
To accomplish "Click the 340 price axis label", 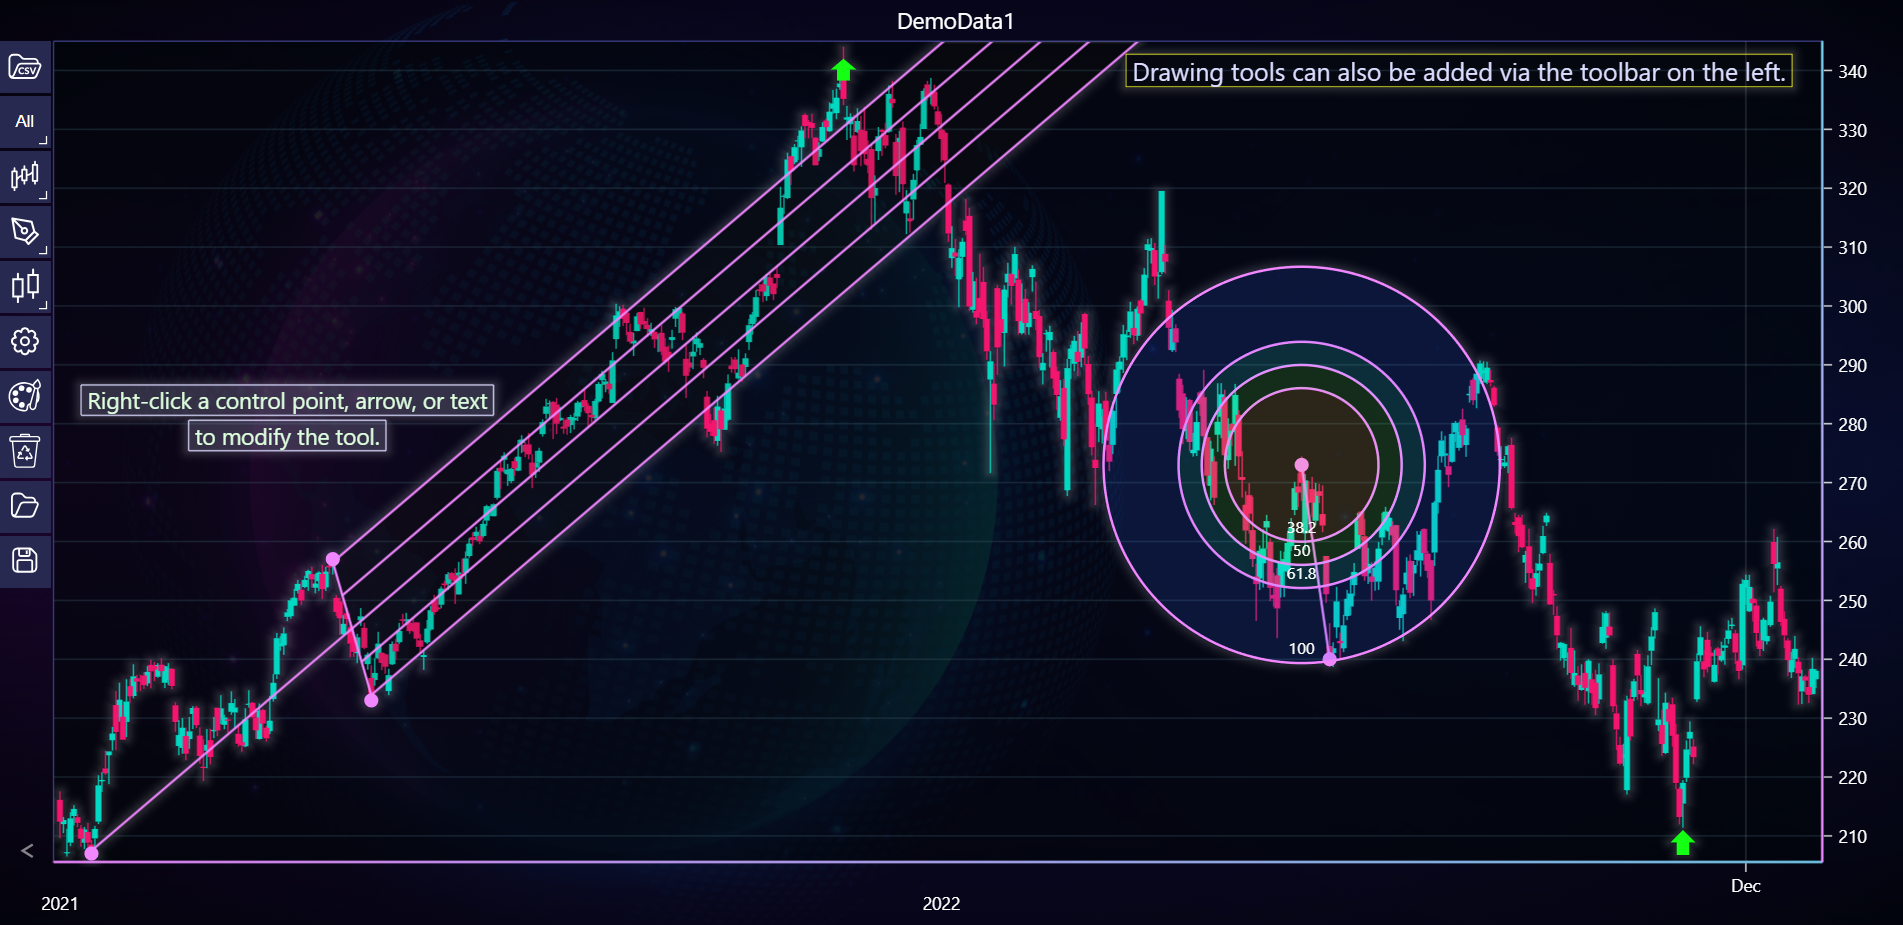I will pos(1852,71).
